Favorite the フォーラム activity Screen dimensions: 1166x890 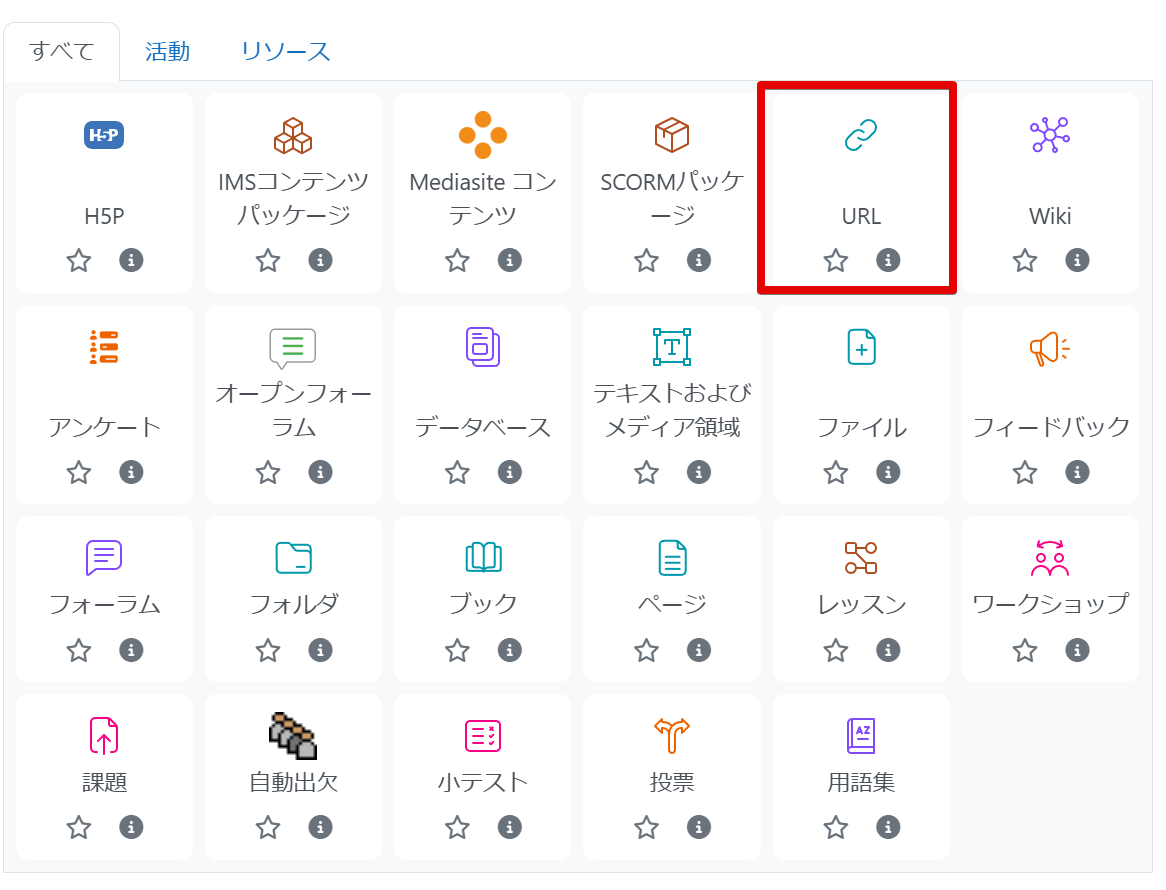point(78,649)
